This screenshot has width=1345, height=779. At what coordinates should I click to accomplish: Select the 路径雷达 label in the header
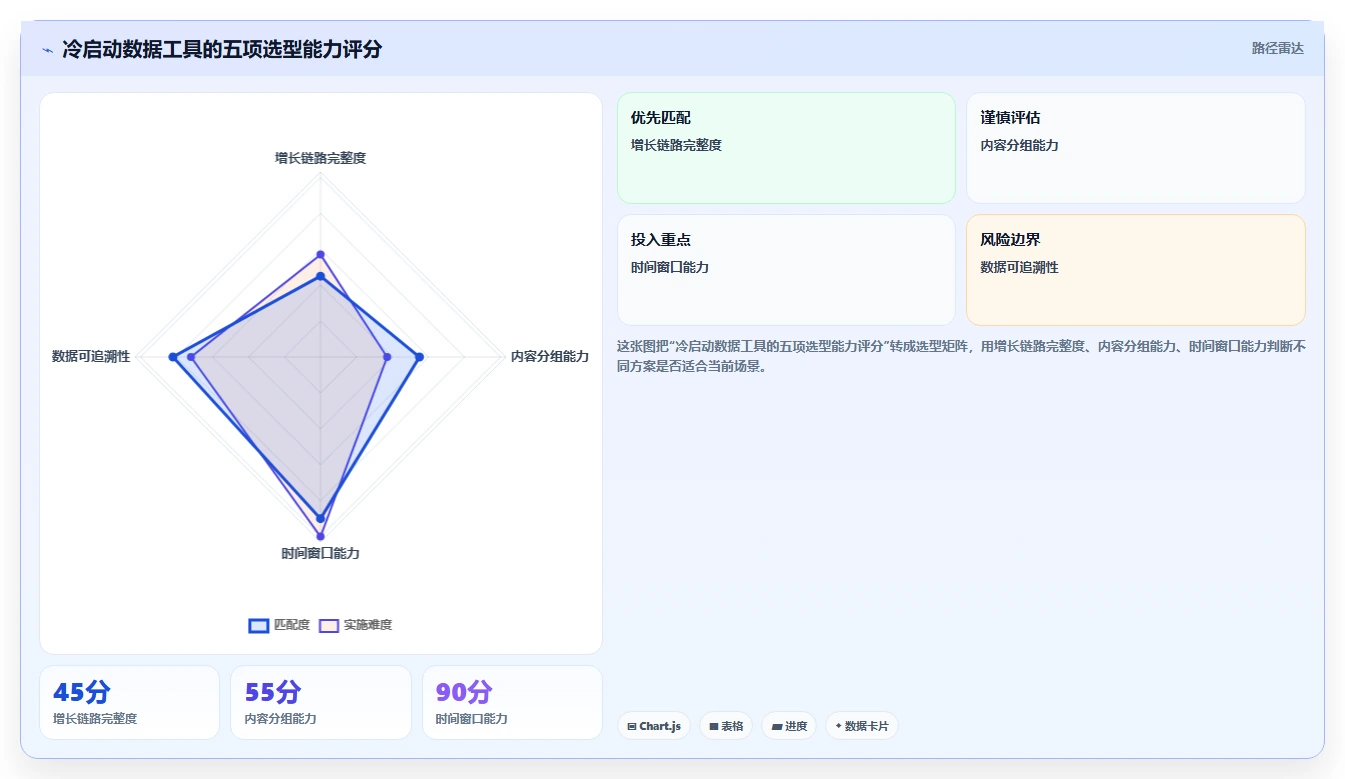1278,48
